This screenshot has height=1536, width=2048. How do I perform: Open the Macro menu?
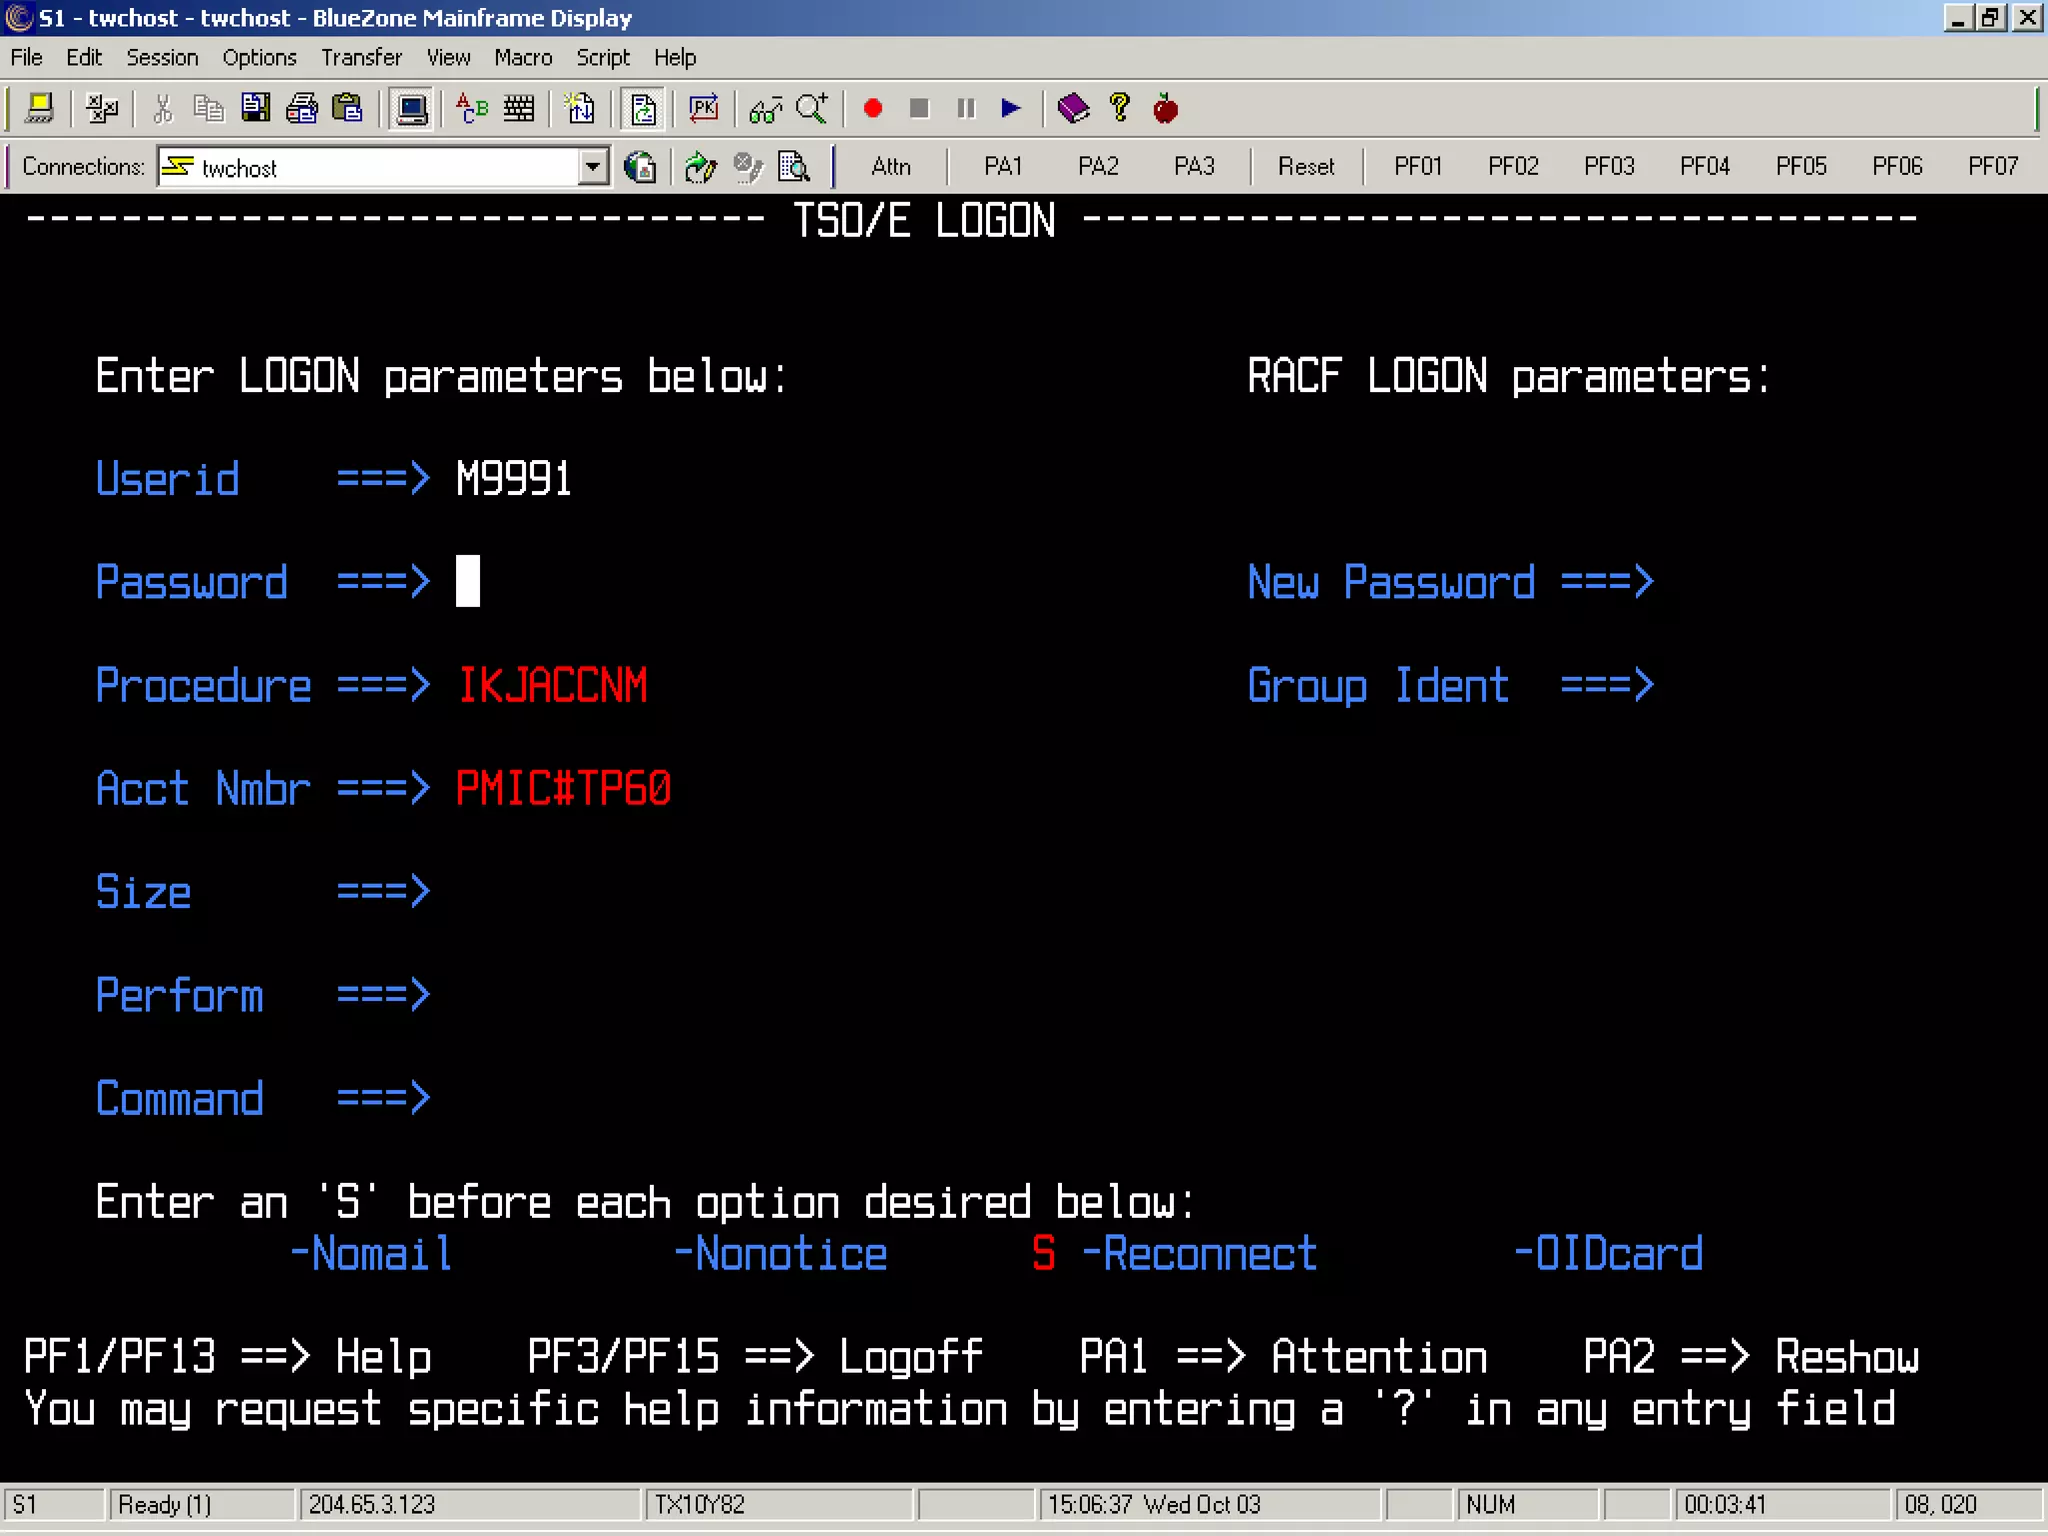(x=522, y=58)
